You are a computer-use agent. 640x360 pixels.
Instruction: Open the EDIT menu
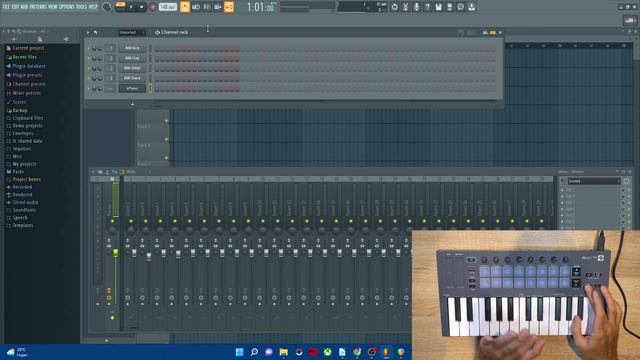16,7
